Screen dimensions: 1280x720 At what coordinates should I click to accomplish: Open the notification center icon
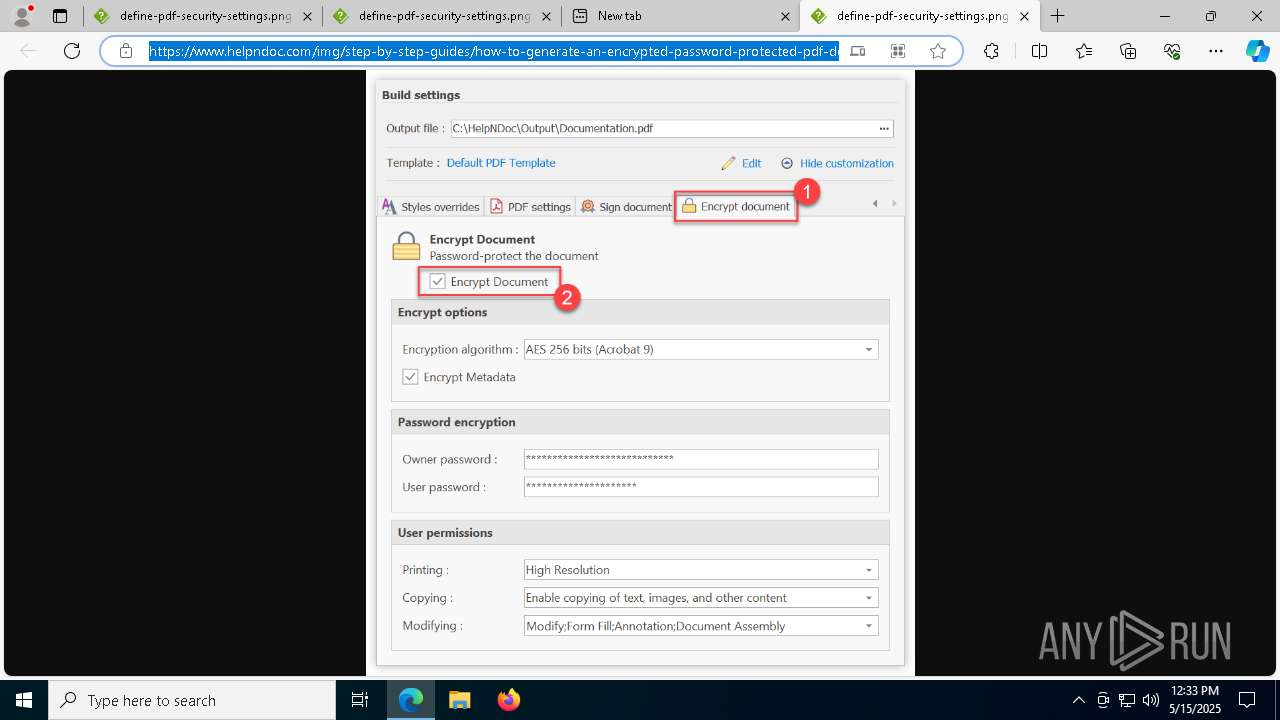coord(1247,700)
